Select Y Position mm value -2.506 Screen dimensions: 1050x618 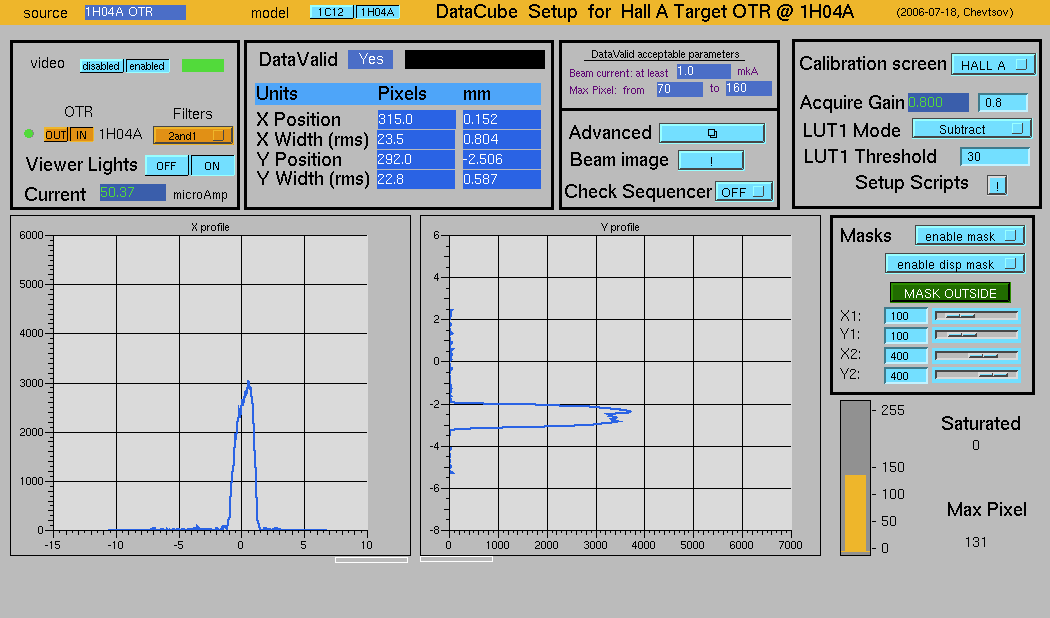[502, 159]
